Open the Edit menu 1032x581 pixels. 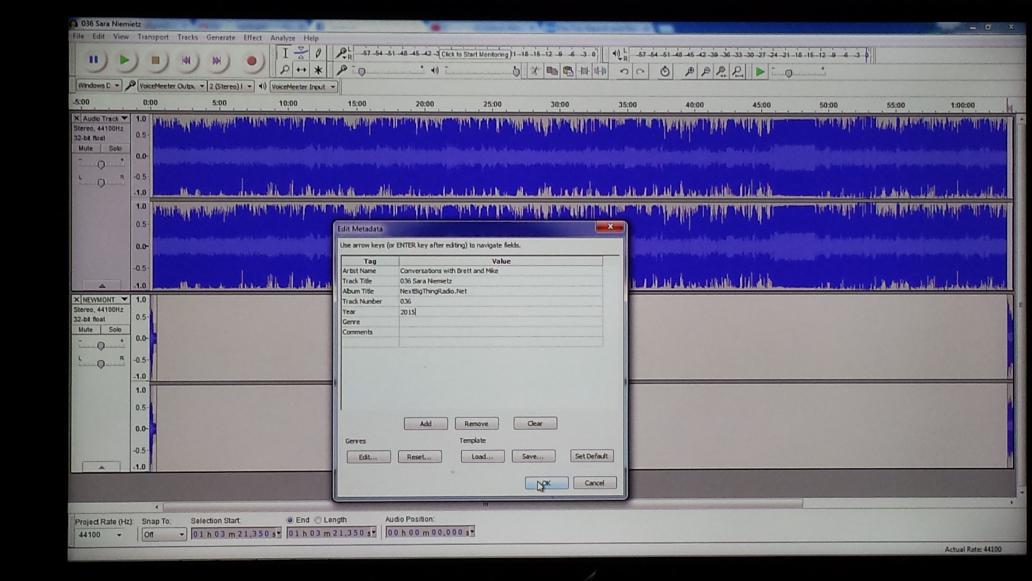99,37
